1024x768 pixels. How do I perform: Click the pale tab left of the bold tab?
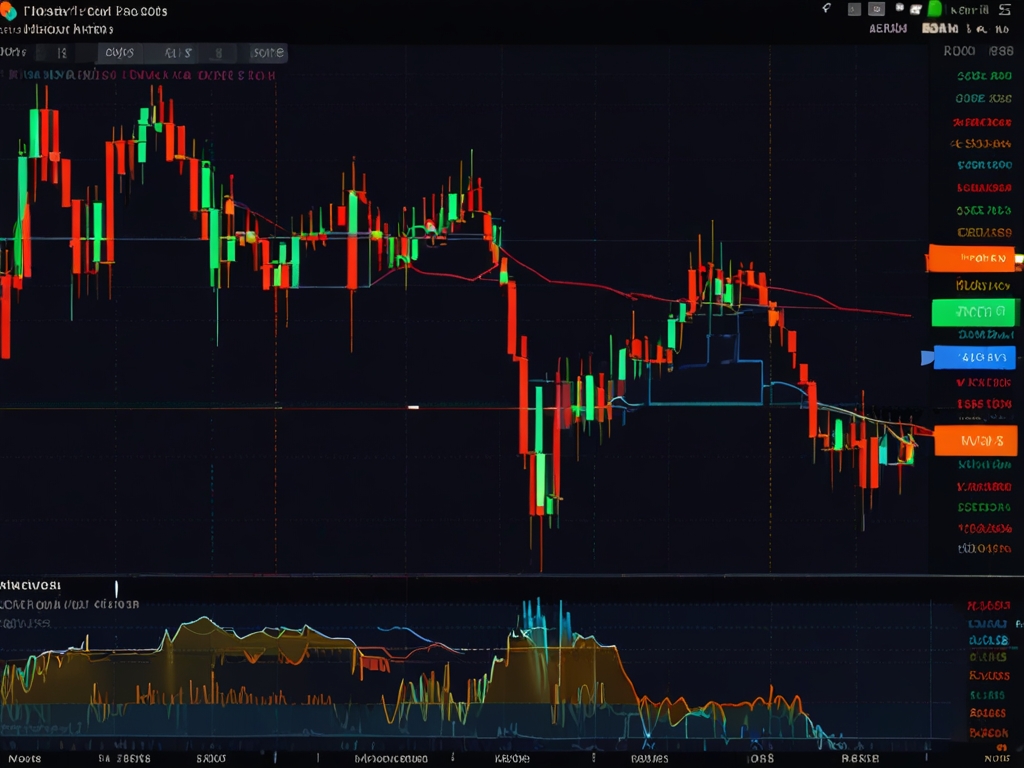(x=888, y=29)
